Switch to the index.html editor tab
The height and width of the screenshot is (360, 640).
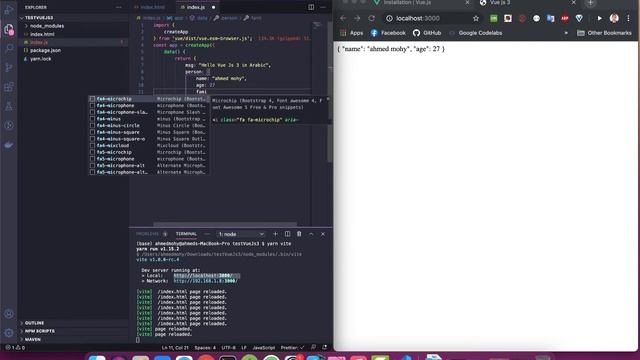click(152, 7)
